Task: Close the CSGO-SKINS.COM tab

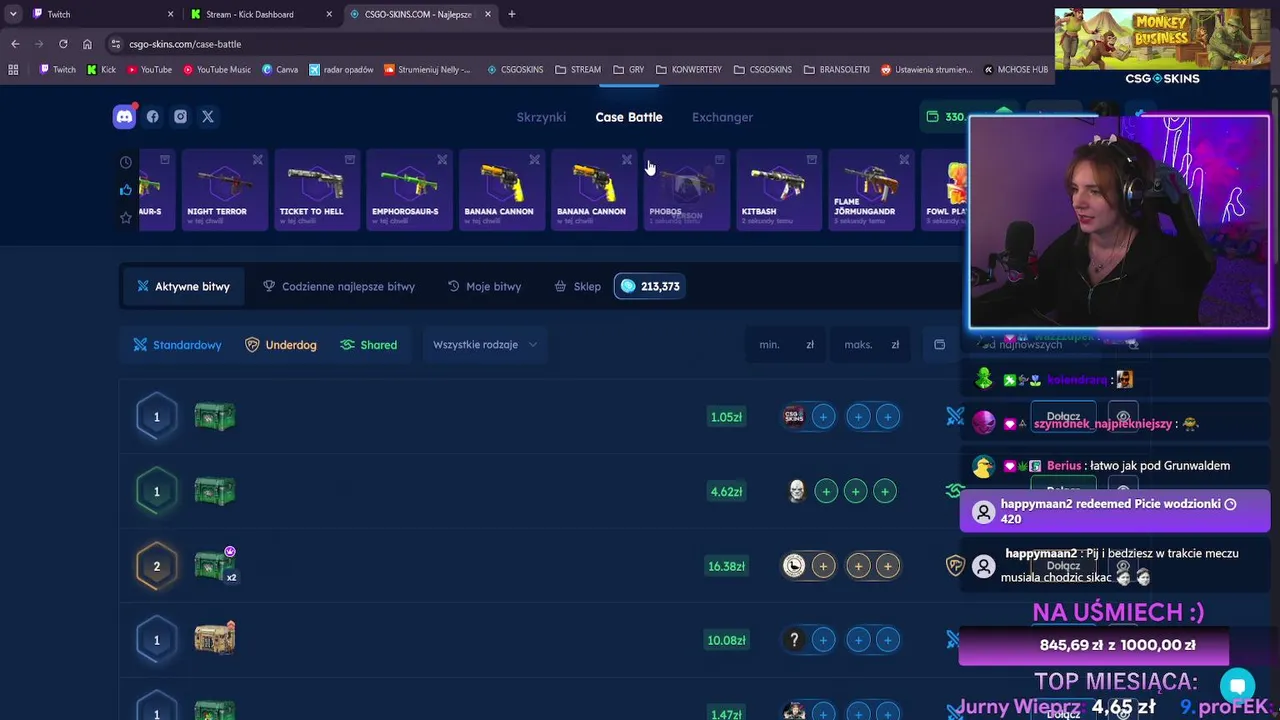Action: click(488, 14)
